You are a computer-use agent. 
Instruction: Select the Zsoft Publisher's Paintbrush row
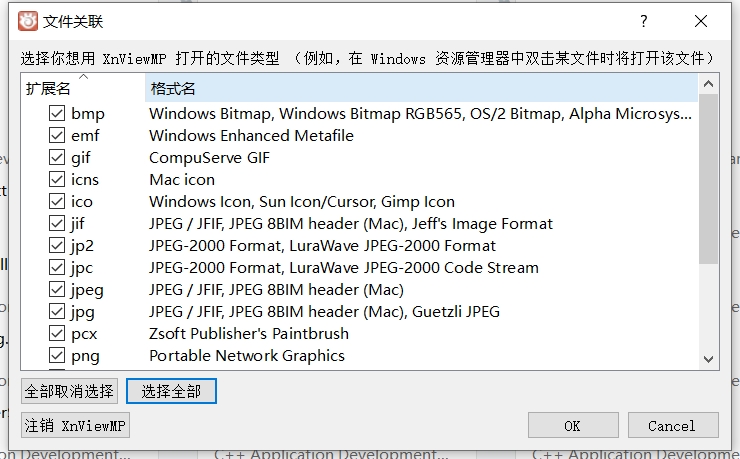pyautogui.click(x=249, y=334)
